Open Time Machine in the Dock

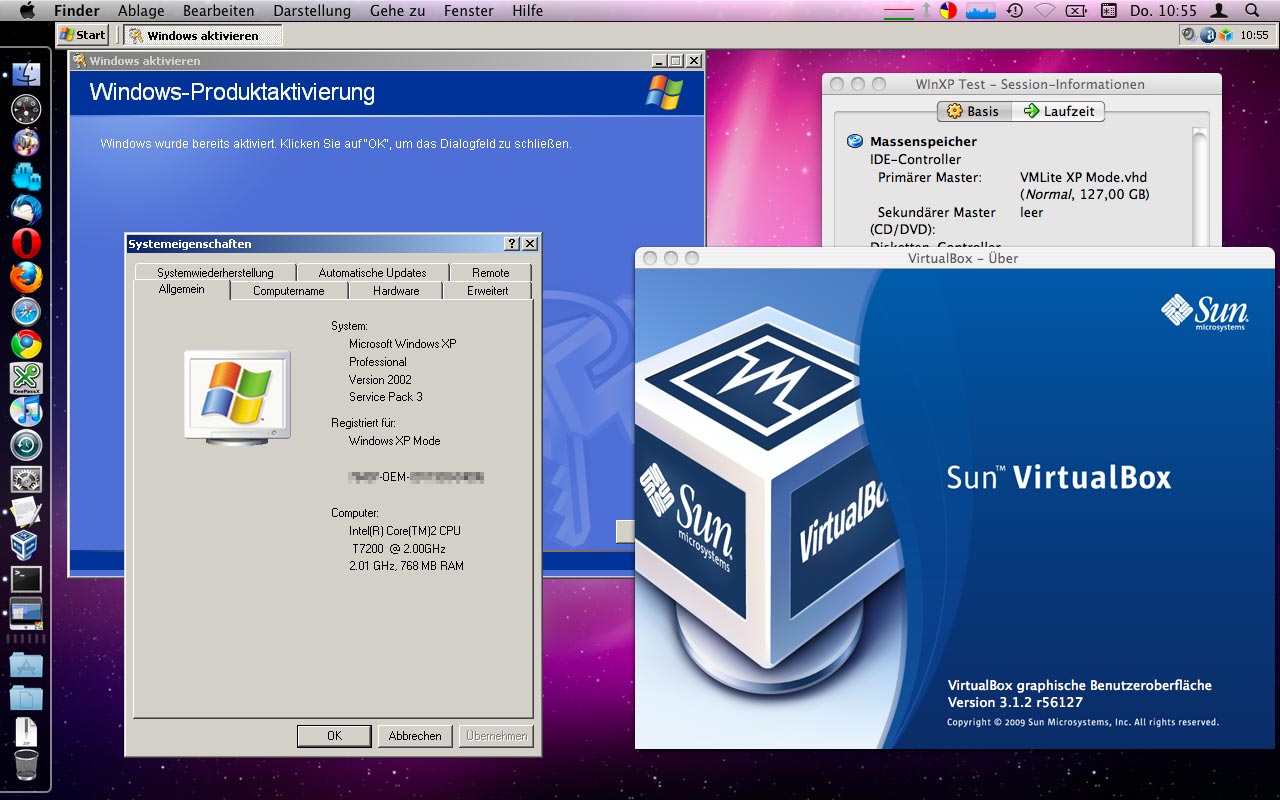click(26, 445)
